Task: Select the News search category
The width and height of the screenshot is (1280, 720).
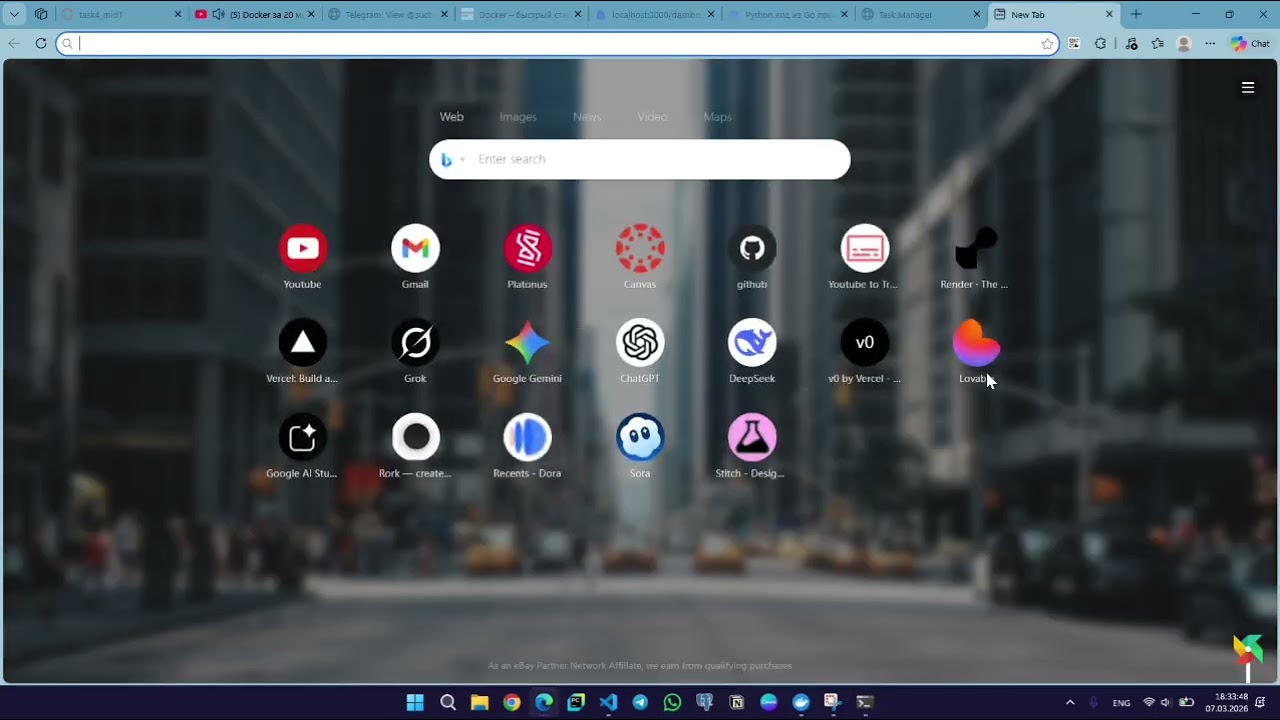Action: (587, 117)
